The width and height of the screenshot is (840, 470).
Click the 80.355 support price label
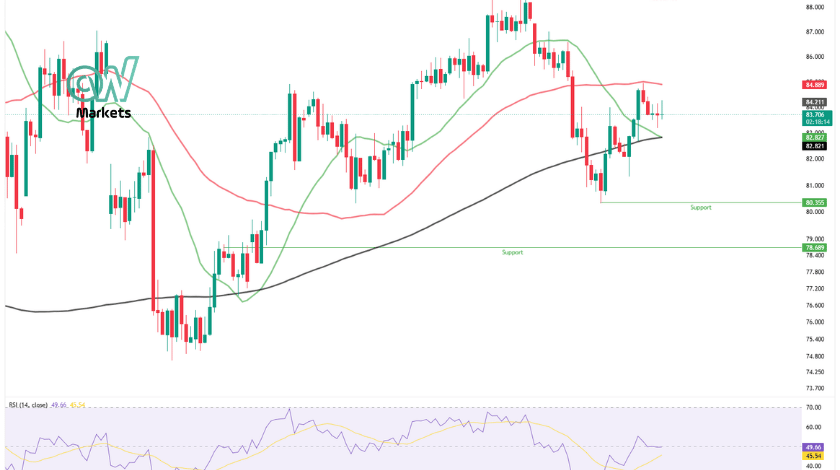814,203
